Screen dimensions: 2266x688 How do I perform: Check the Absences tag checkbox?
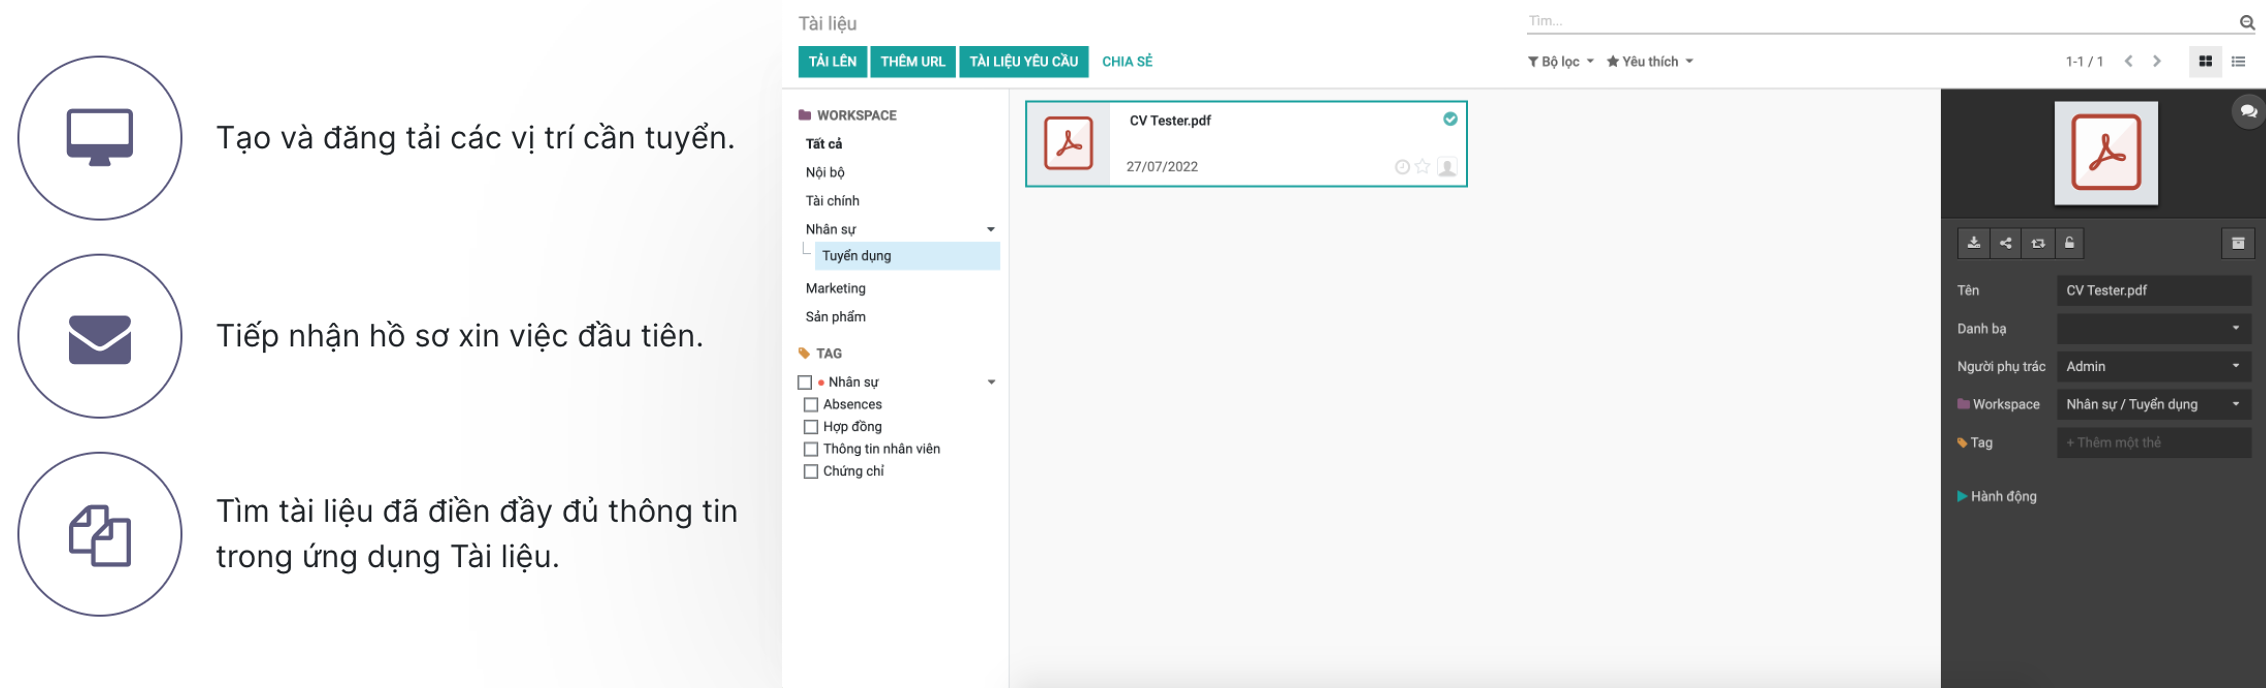[811, 405]
